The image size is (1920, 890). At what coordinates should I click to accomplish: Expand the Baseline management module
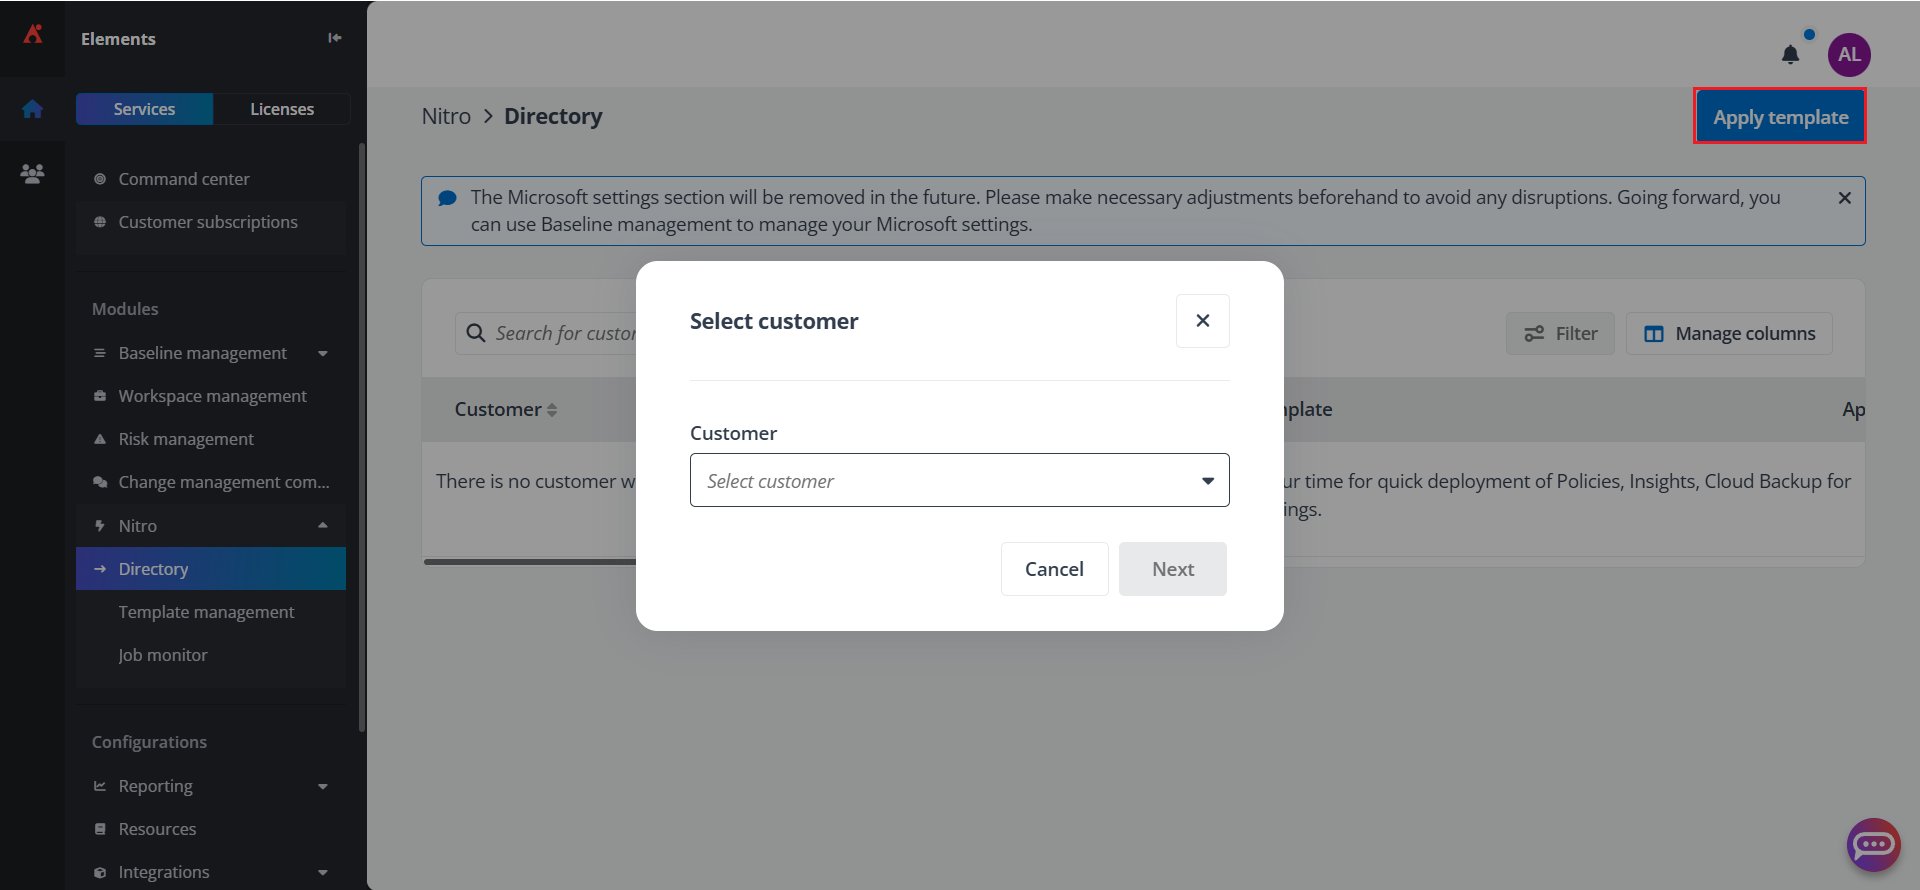(323, 353)
